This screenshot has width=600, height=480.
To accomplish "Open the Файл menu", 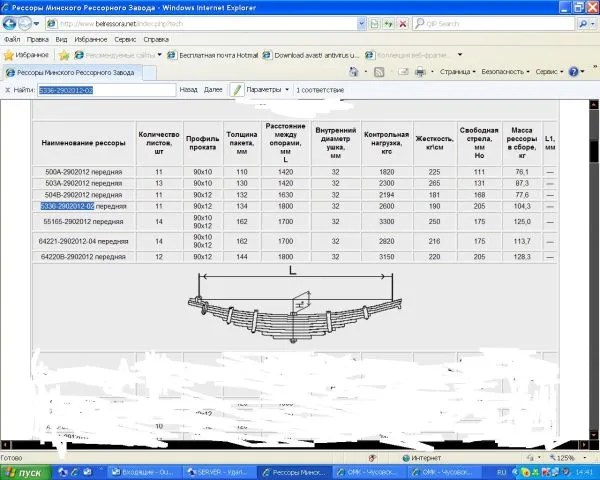I will coord(12,39).
